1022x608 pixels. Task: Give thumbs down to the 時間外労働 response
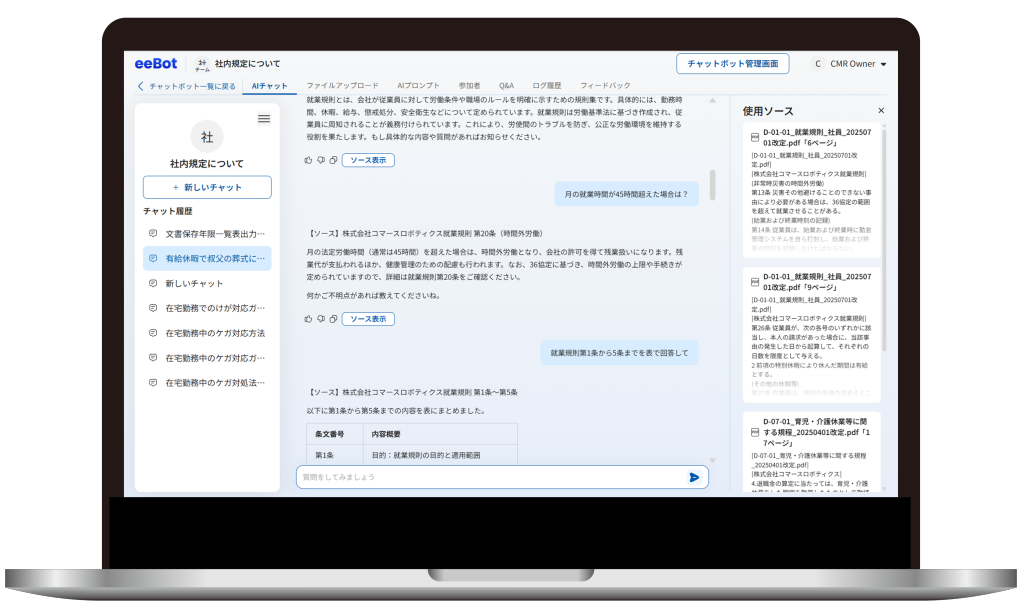coord(319,318)
